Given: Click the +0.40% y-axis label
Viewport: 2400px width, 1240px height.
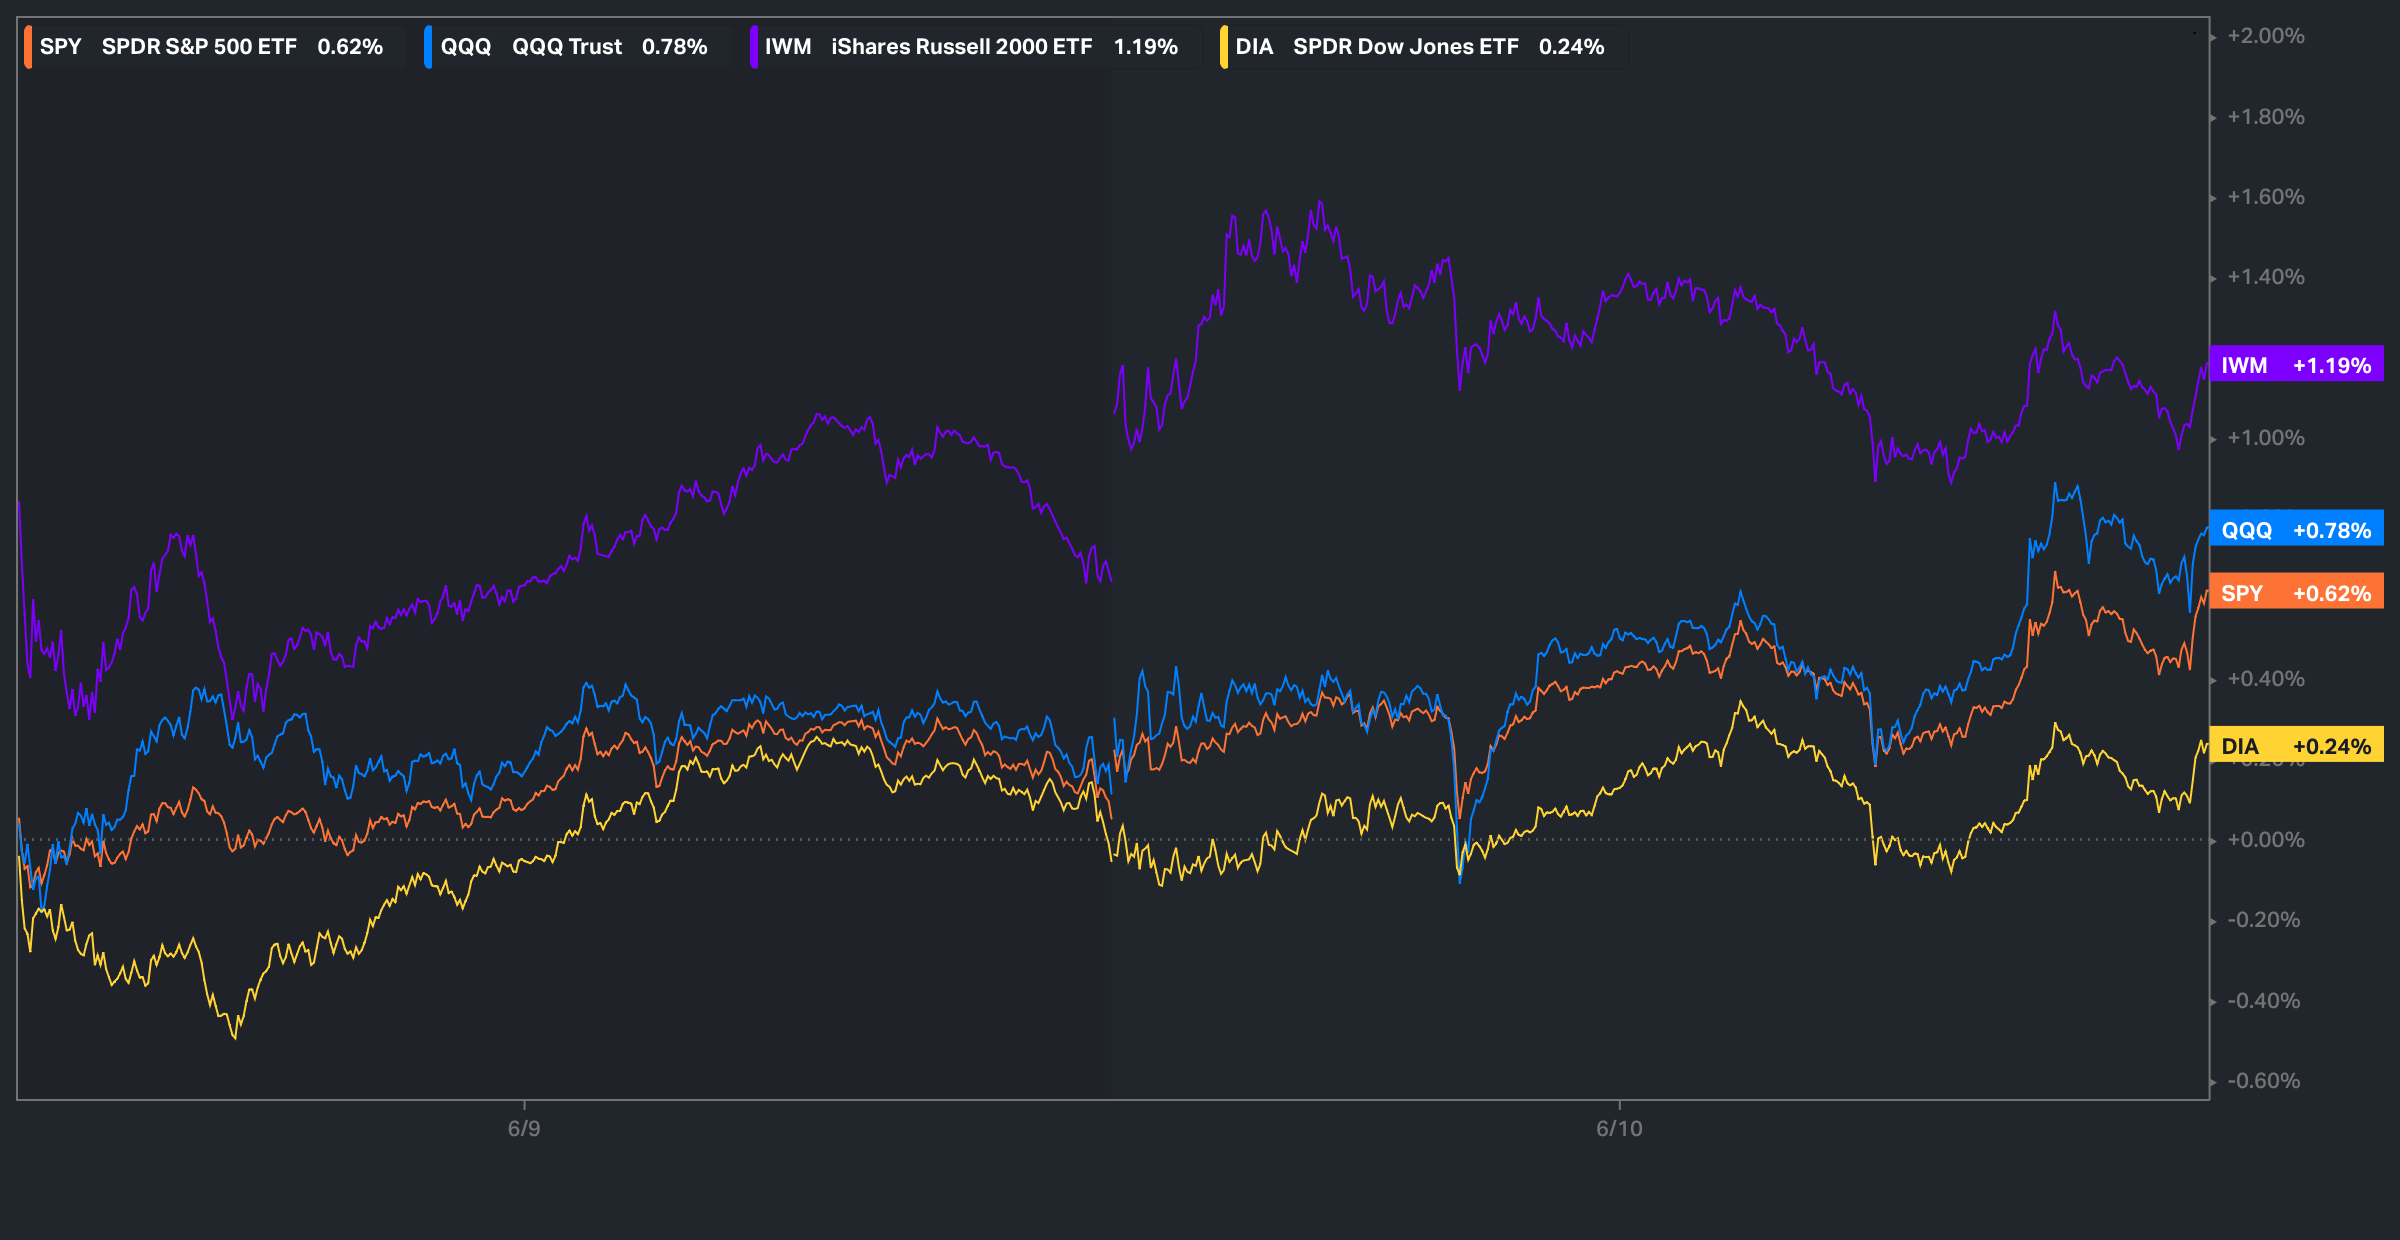Looking at the screenshot, I should [2266, 679].
